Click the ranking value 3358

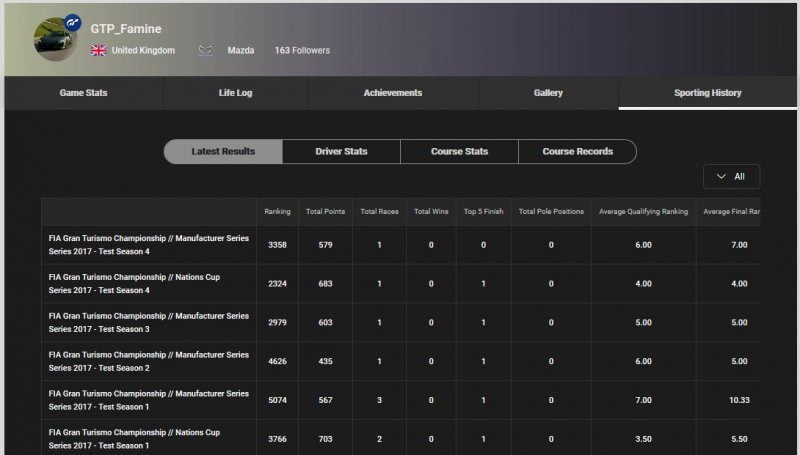coord(278,245)
